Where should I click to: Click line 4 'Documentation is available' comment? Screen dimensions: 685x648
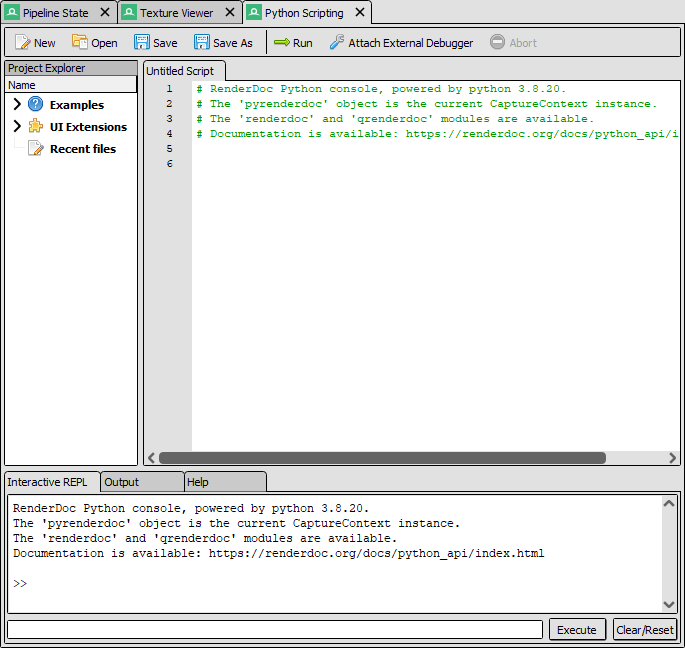(x=437, y=134)
